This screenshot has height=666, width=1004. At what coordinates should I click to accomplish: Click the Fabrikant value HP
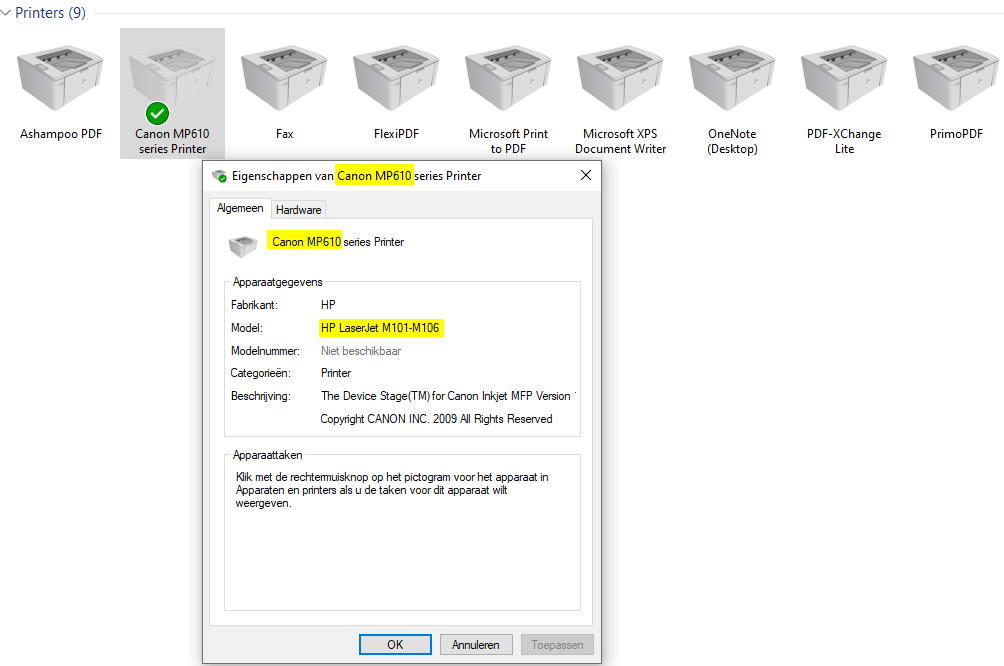click(x=328, y=305)
